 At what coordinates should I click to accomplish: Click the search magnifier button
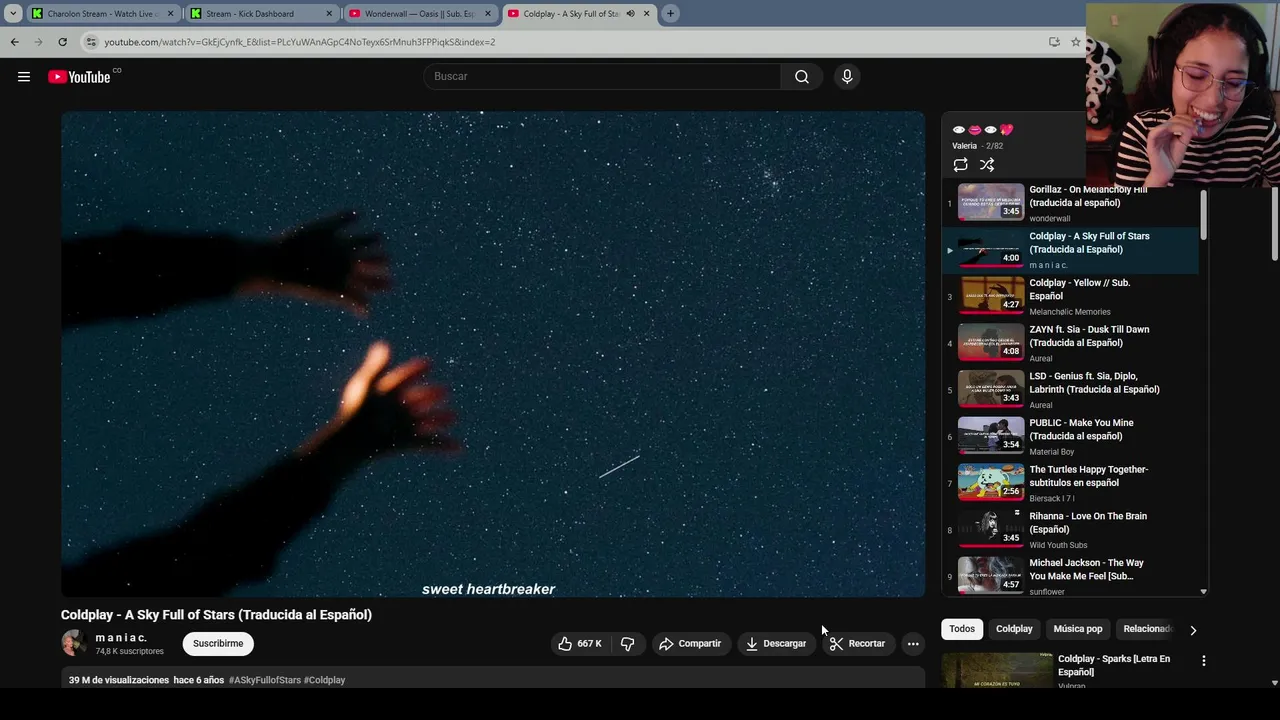(x=801, y=77)
